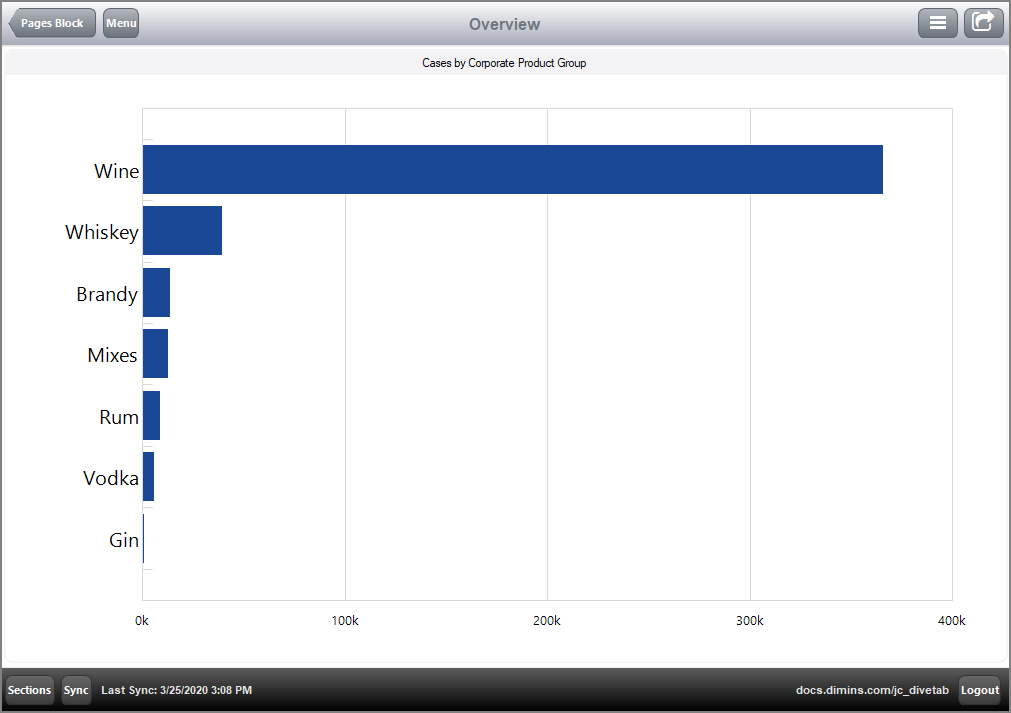Click the Menu button in the header
The image size is (1011, 713).
point(120,23)
